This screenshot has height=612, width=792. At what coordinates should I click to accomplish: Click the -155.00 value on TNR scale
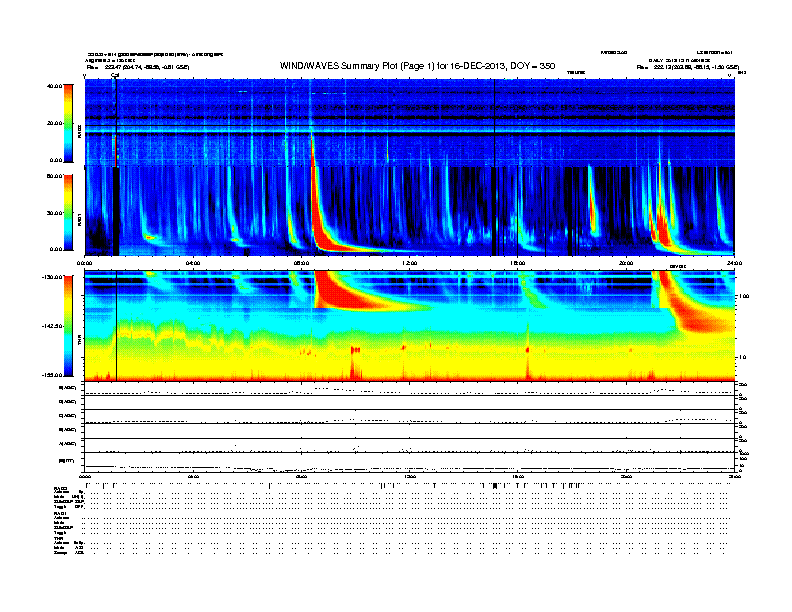(x=53, y=375)
